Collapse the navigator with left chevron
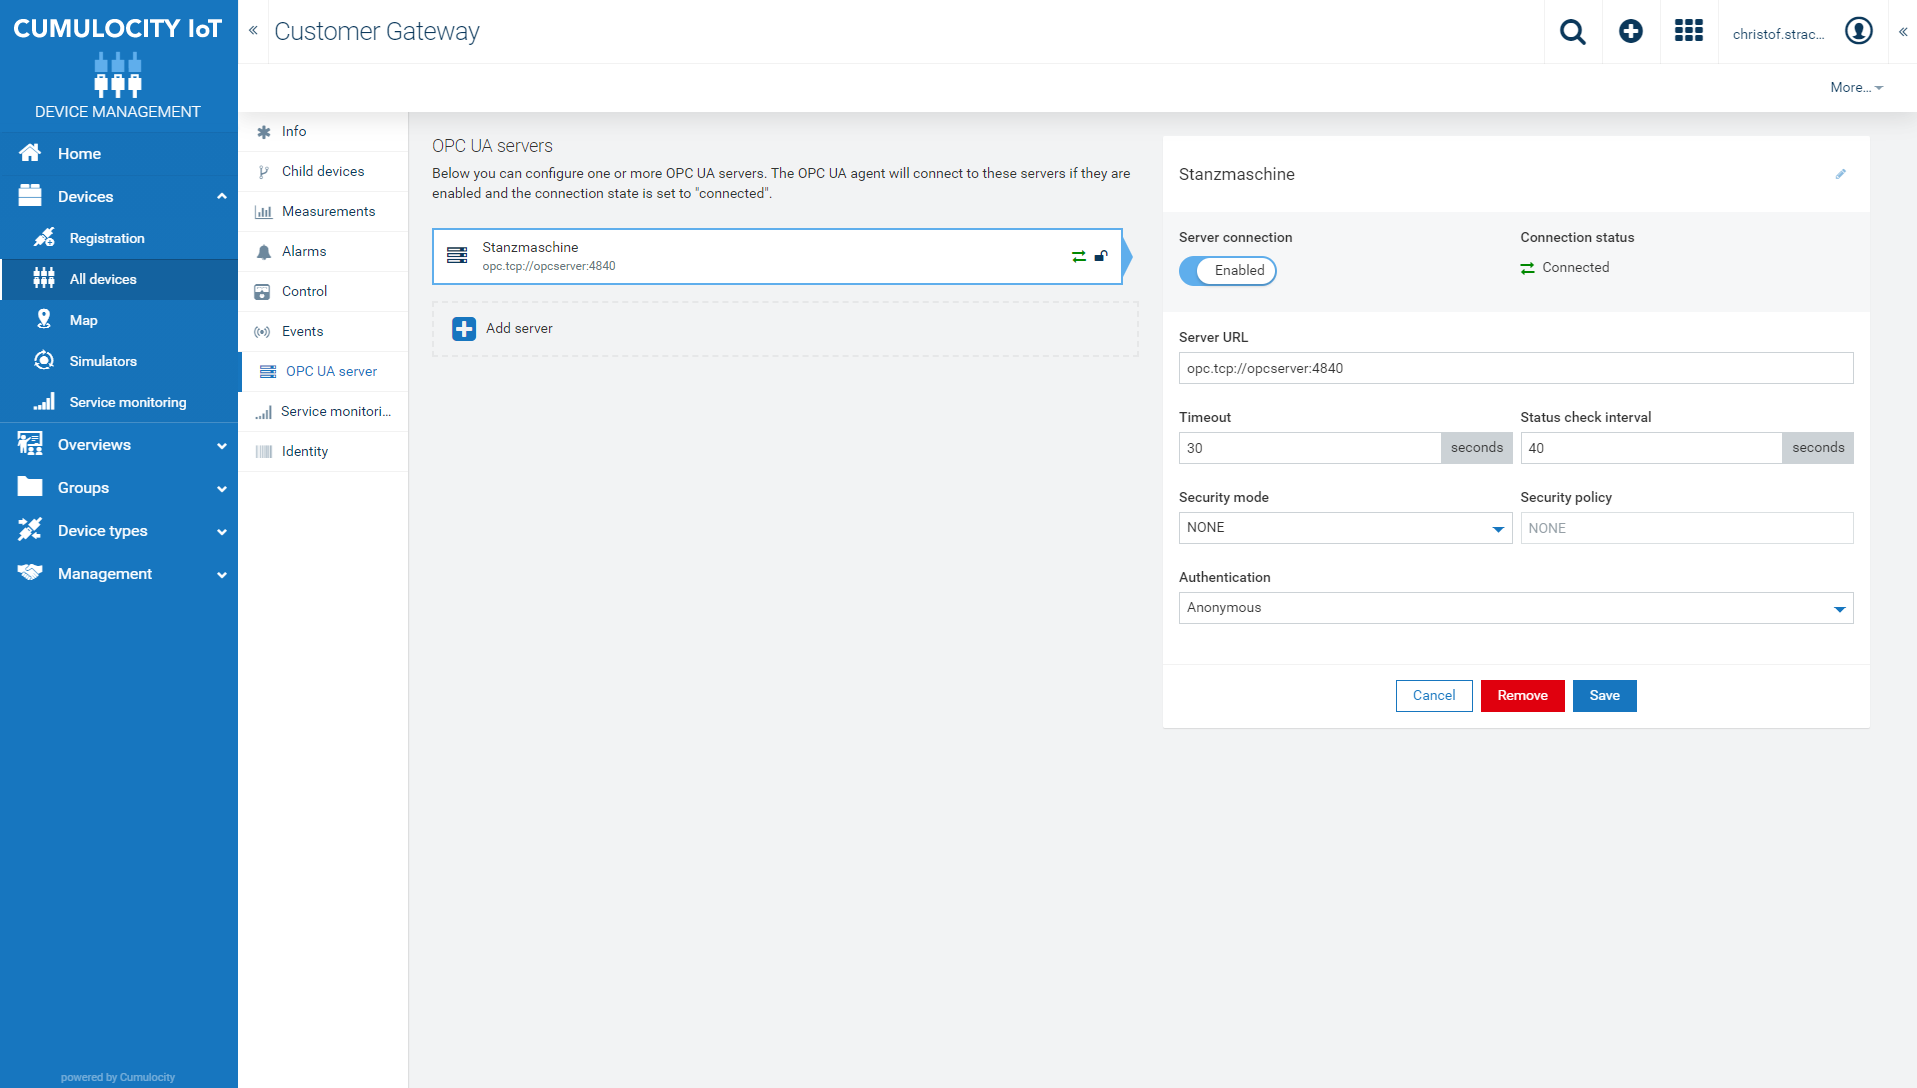This screenshot has height=1088, width=1917. (x=253, y=30)
